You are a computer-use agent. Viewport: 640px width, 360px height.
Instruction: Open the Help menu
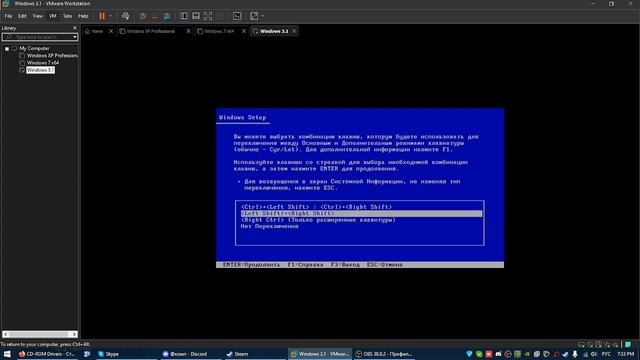[x=83, y=16]
